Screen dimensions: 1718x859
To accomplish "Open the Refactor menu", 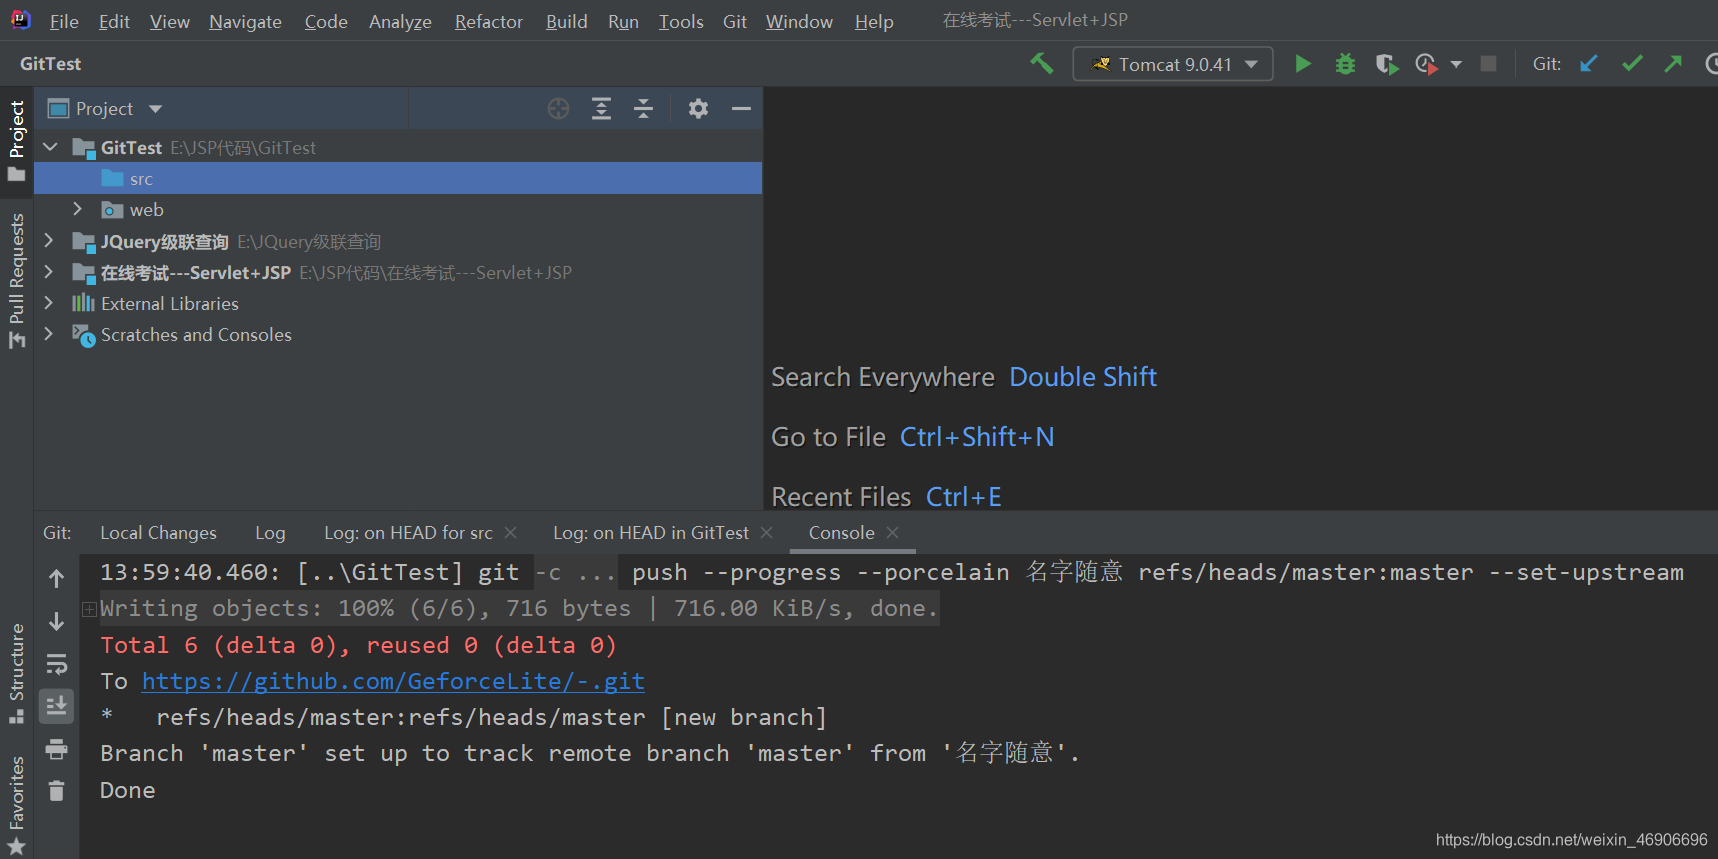I will (488, 22).
